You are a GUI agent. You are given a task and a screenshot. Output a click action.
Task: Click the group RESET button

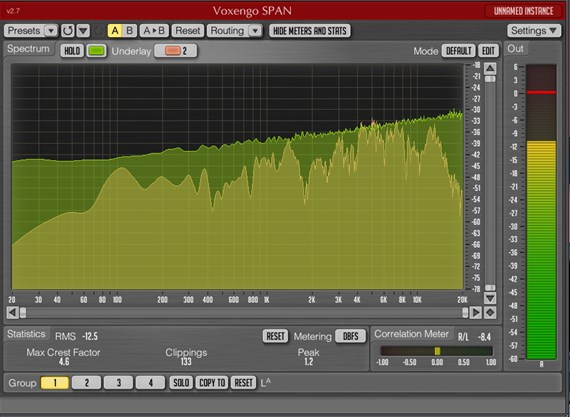(243, 382)
